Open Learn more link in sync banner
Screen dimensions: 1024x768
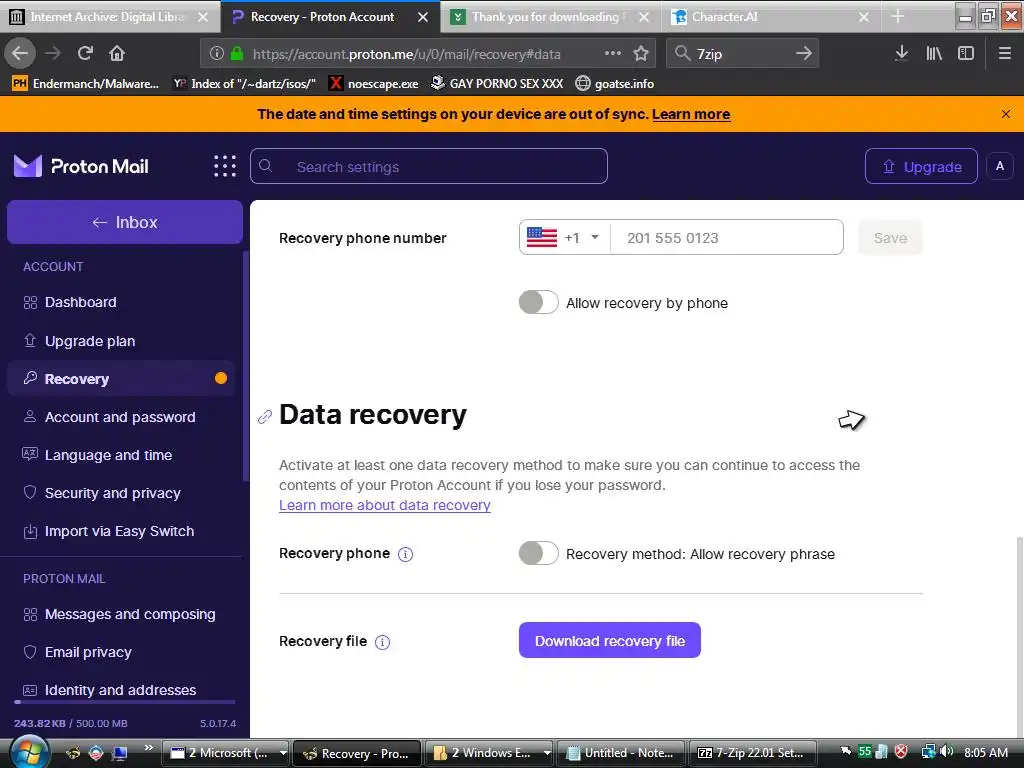click(x=691, y=114)
